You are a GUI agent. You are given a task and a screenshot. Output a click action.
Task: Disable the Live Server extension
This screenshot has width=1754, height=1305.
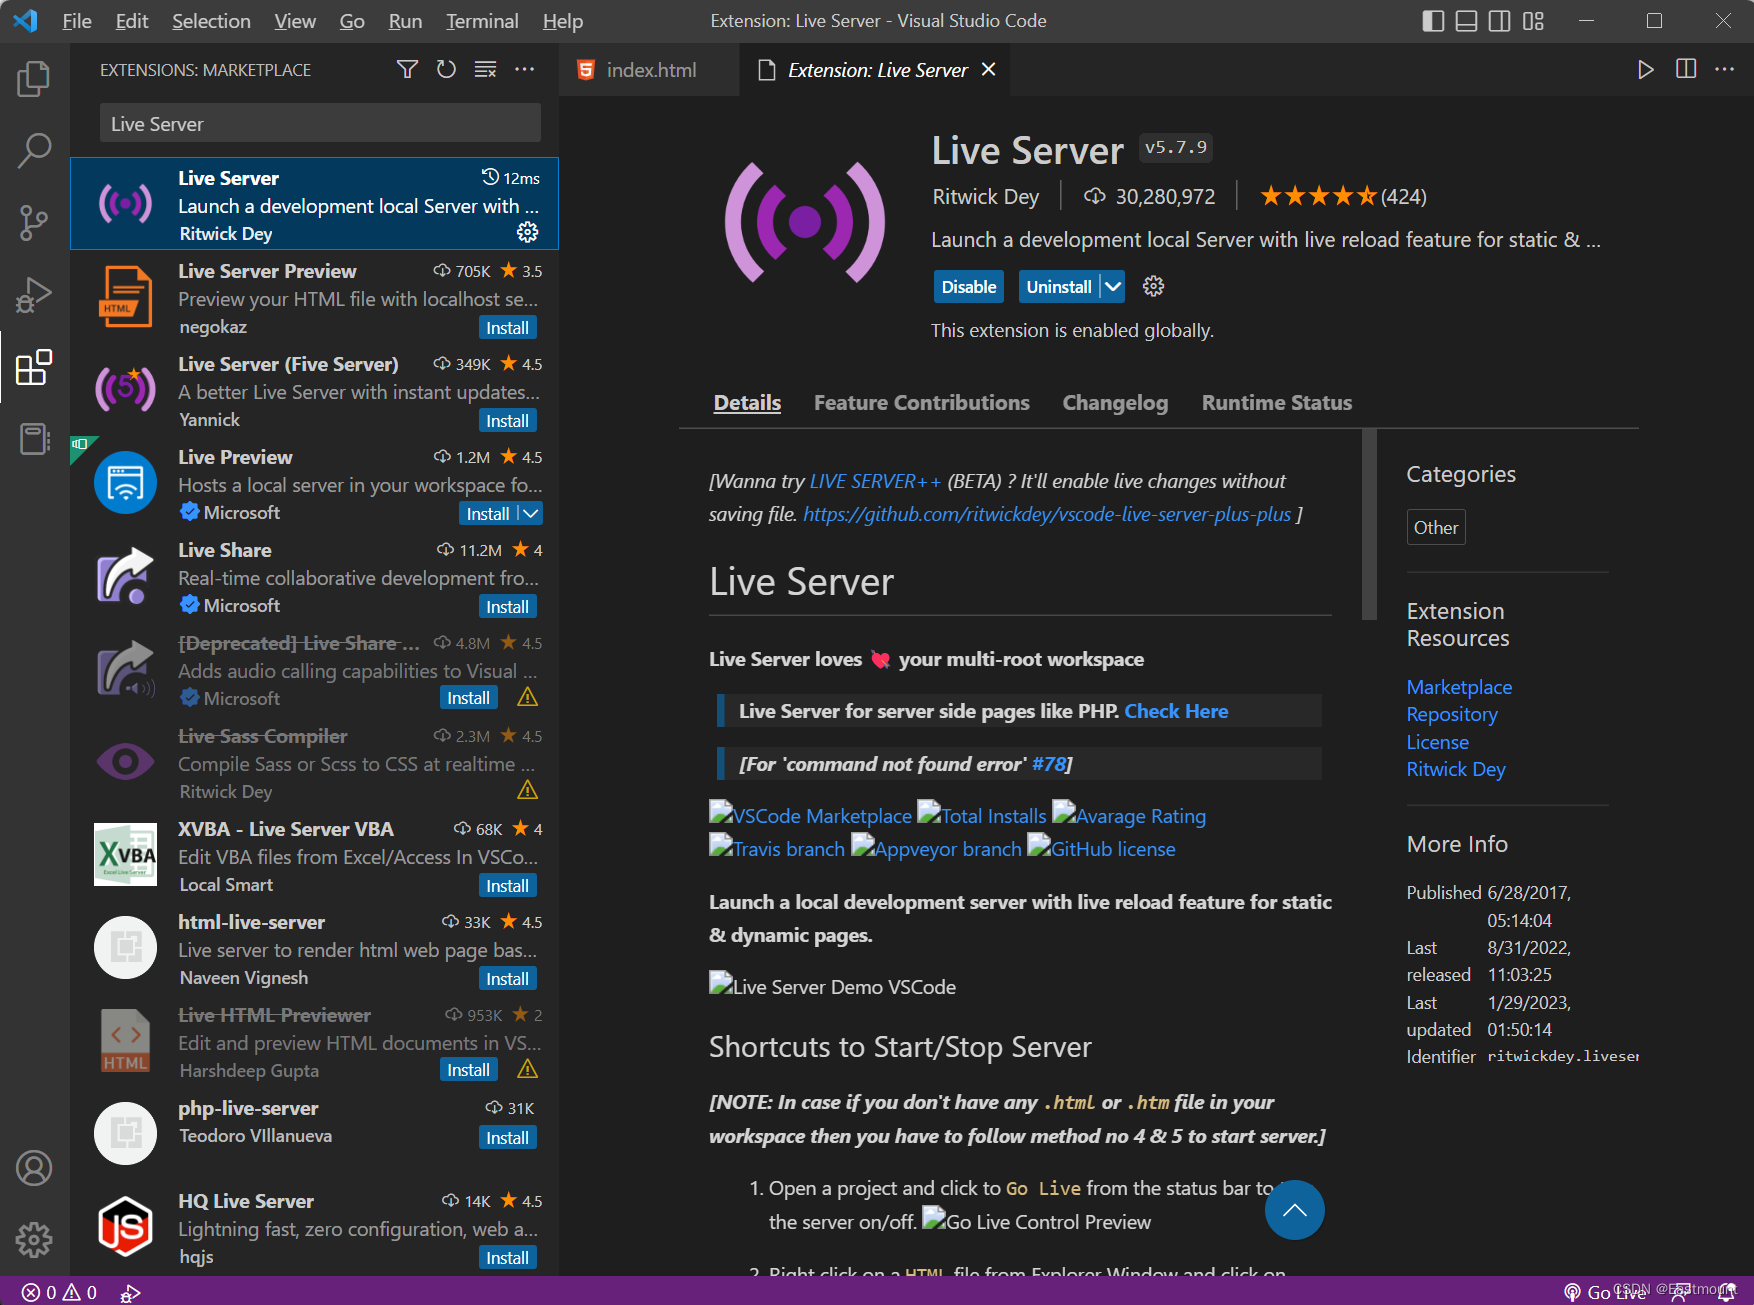click(x=968, y=286)
